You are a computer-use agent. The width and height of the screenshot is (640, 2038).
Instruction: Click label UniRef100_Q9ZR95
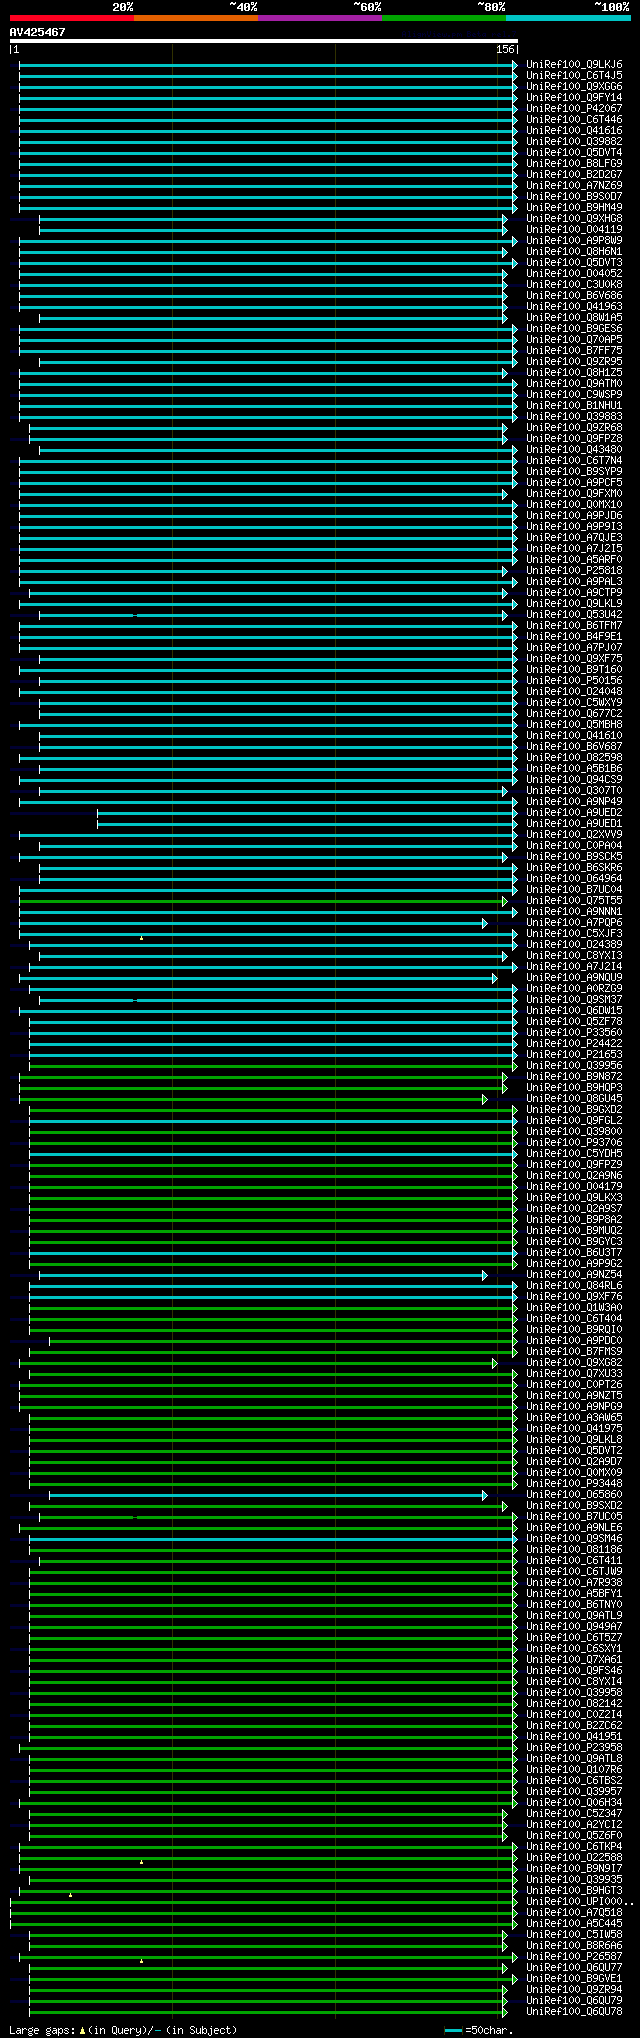coord(574,361)
